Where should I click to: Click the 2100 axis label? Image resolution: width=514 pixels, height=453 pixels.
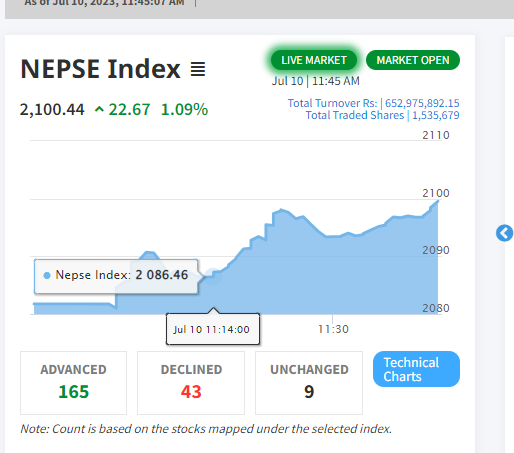(436, 193)
